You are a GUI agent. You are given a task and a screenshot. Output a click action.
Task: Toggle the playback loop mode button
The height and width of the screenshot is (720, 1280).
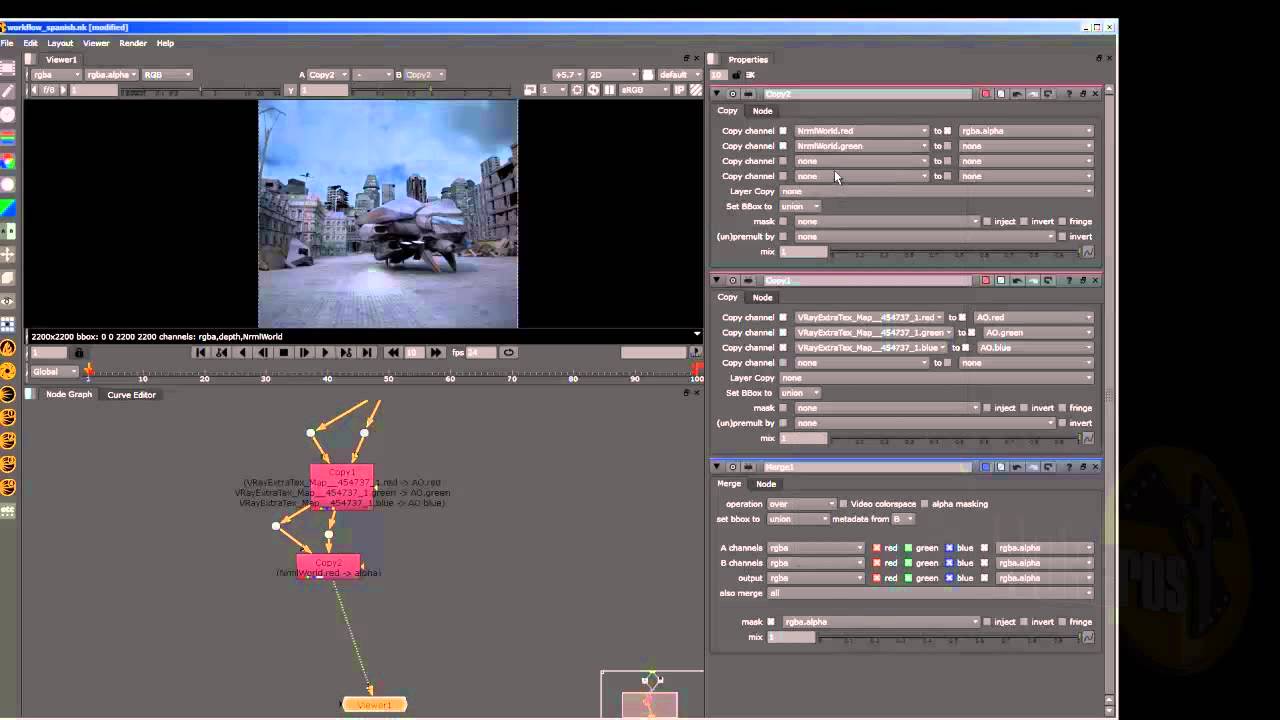click(508, 352)
